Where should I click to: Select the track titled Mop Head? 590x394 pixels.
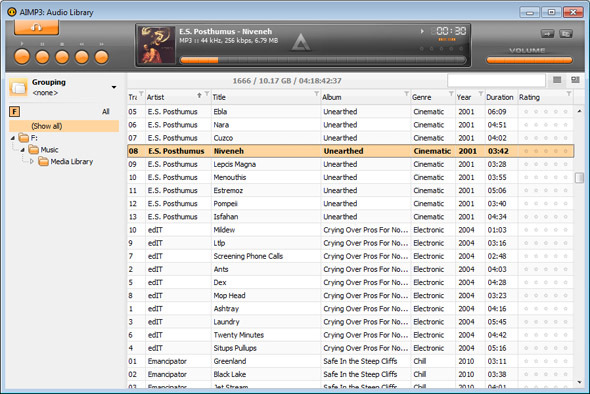click(350, 295)
